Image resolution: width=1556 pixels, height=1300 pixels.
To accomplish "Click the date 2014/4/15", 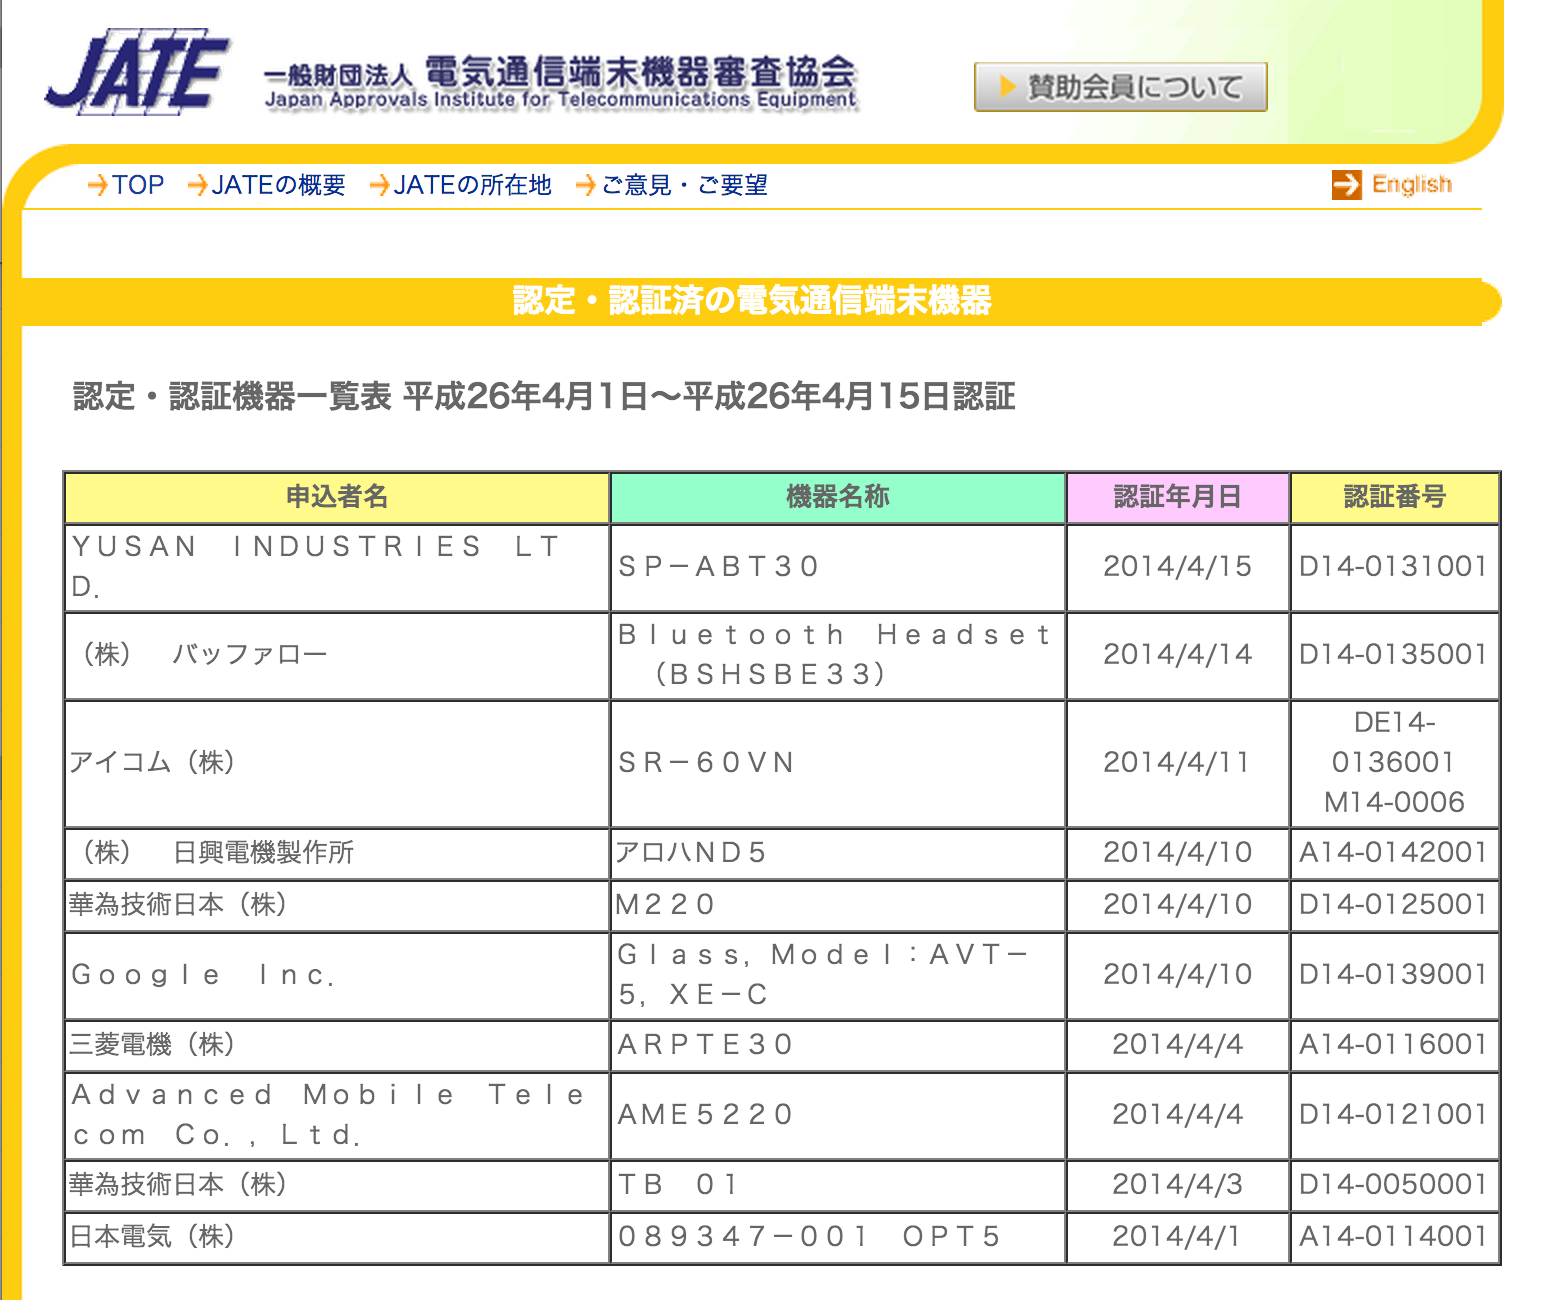I will tap(1178, 567).
